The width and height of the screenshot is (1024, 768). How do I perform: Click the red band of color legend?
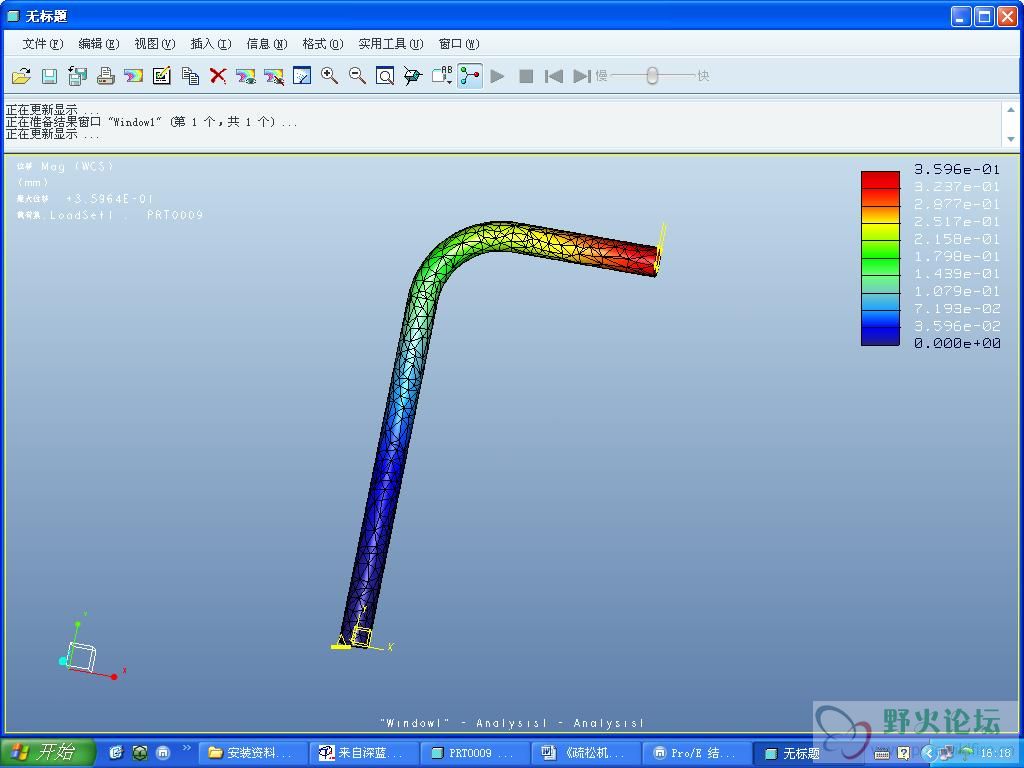(x=880, y=180)
